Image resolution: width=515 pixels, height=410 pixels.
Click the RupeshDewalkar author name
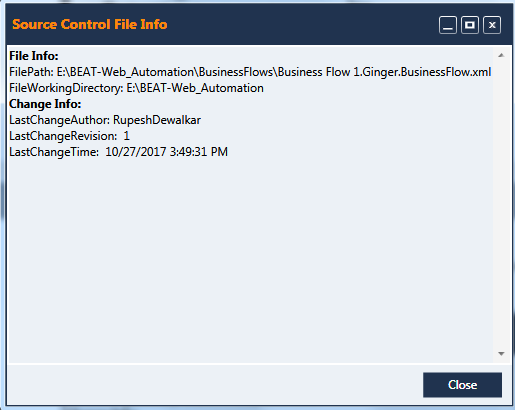[157, 120]
